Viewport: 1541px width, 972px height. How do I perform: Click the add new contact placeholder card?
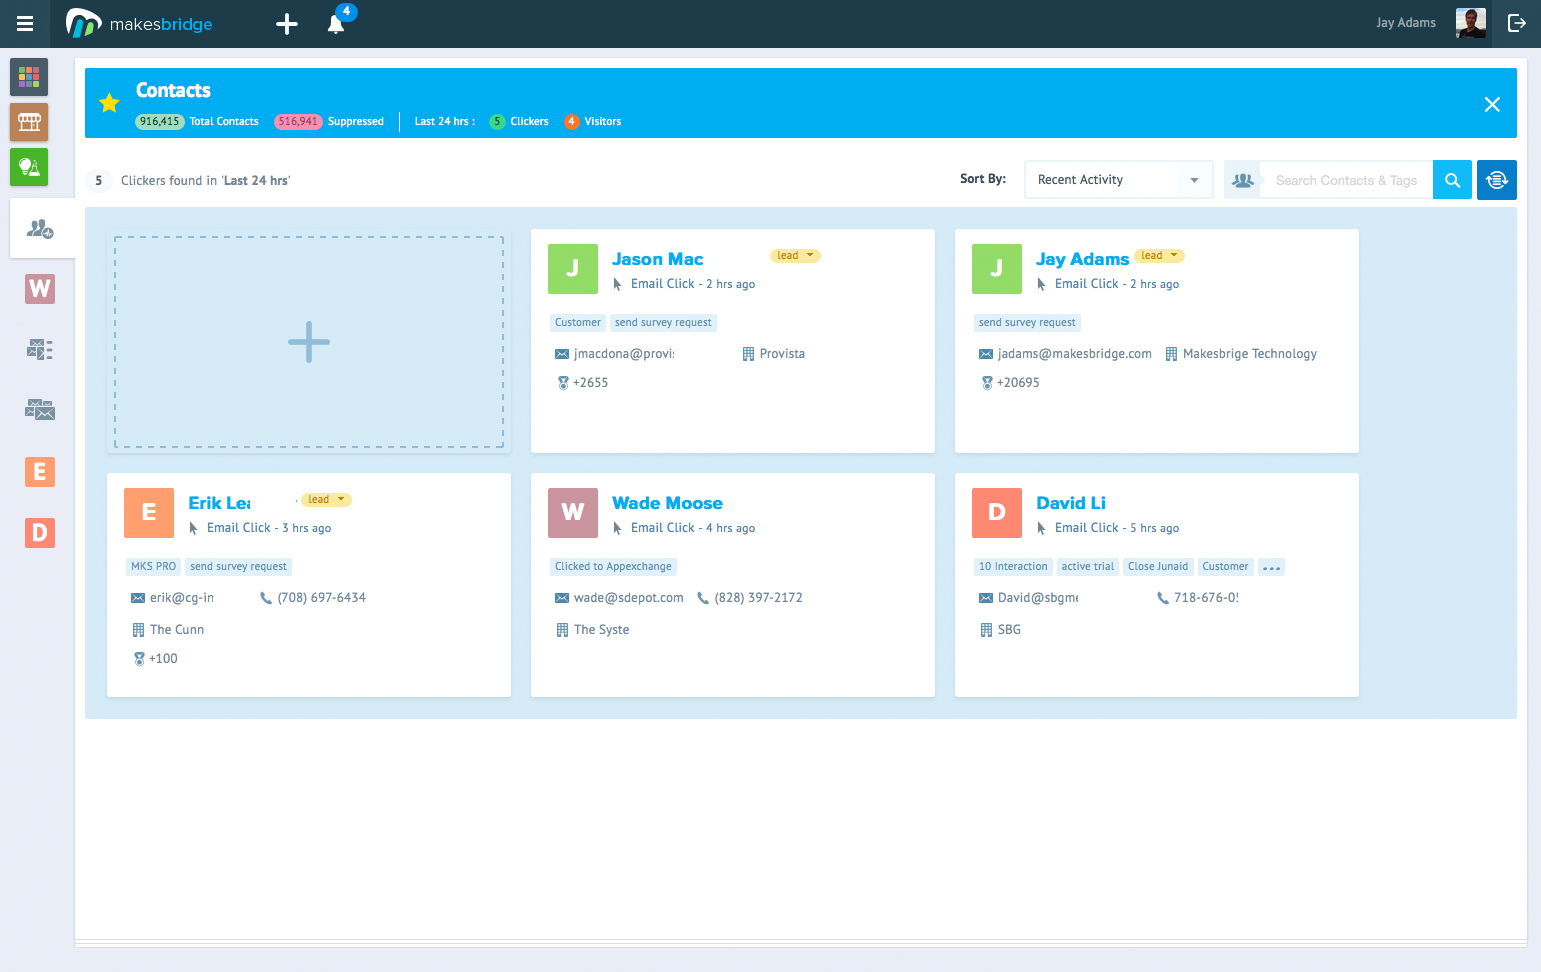click(x=309, y=342)
